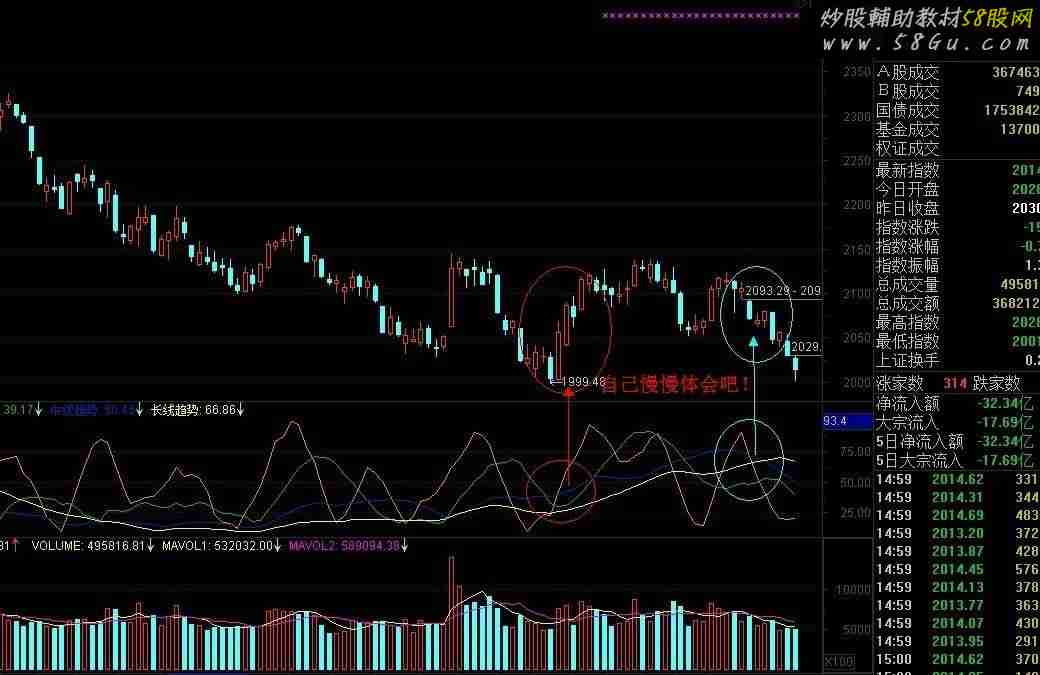The height and width of the screenshot is (675, 1040).
Task: Click the A股成交 label in the quote panel
Action: pos(908,72)
